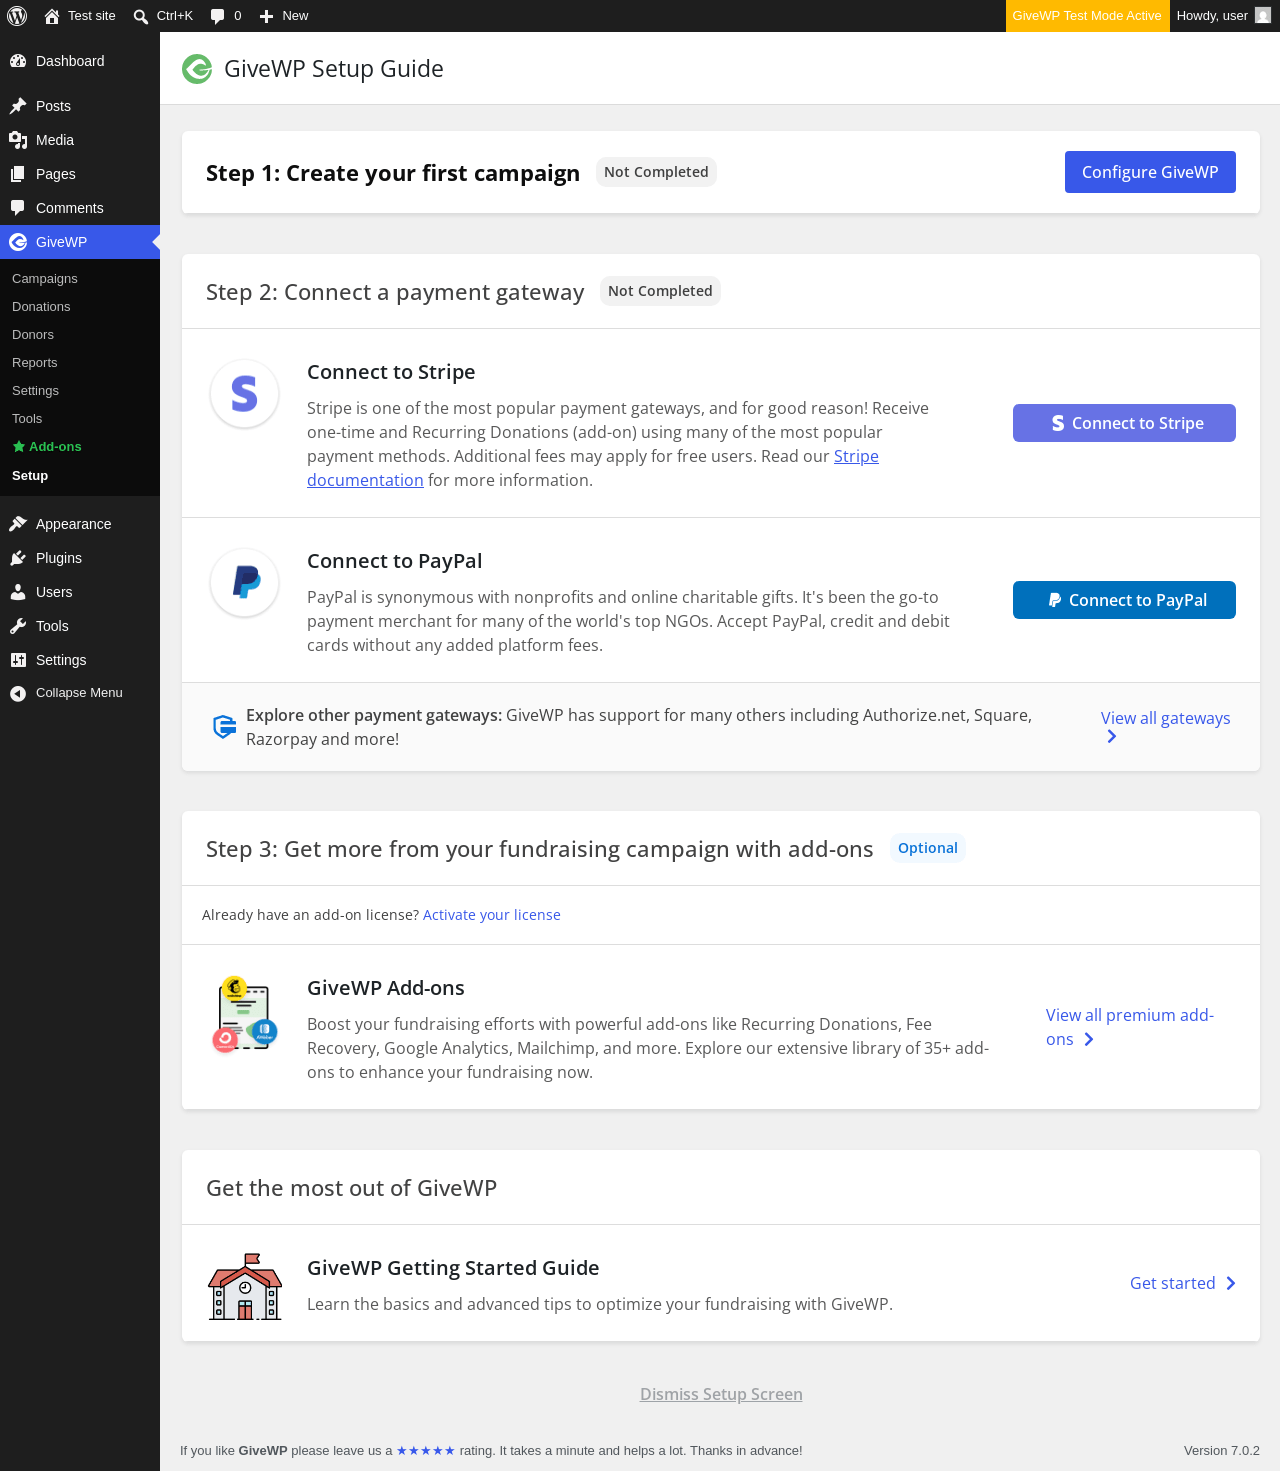1280x1471 pixels.
Task: Click the Configure GiveWP button
Action: point(1150,172)
